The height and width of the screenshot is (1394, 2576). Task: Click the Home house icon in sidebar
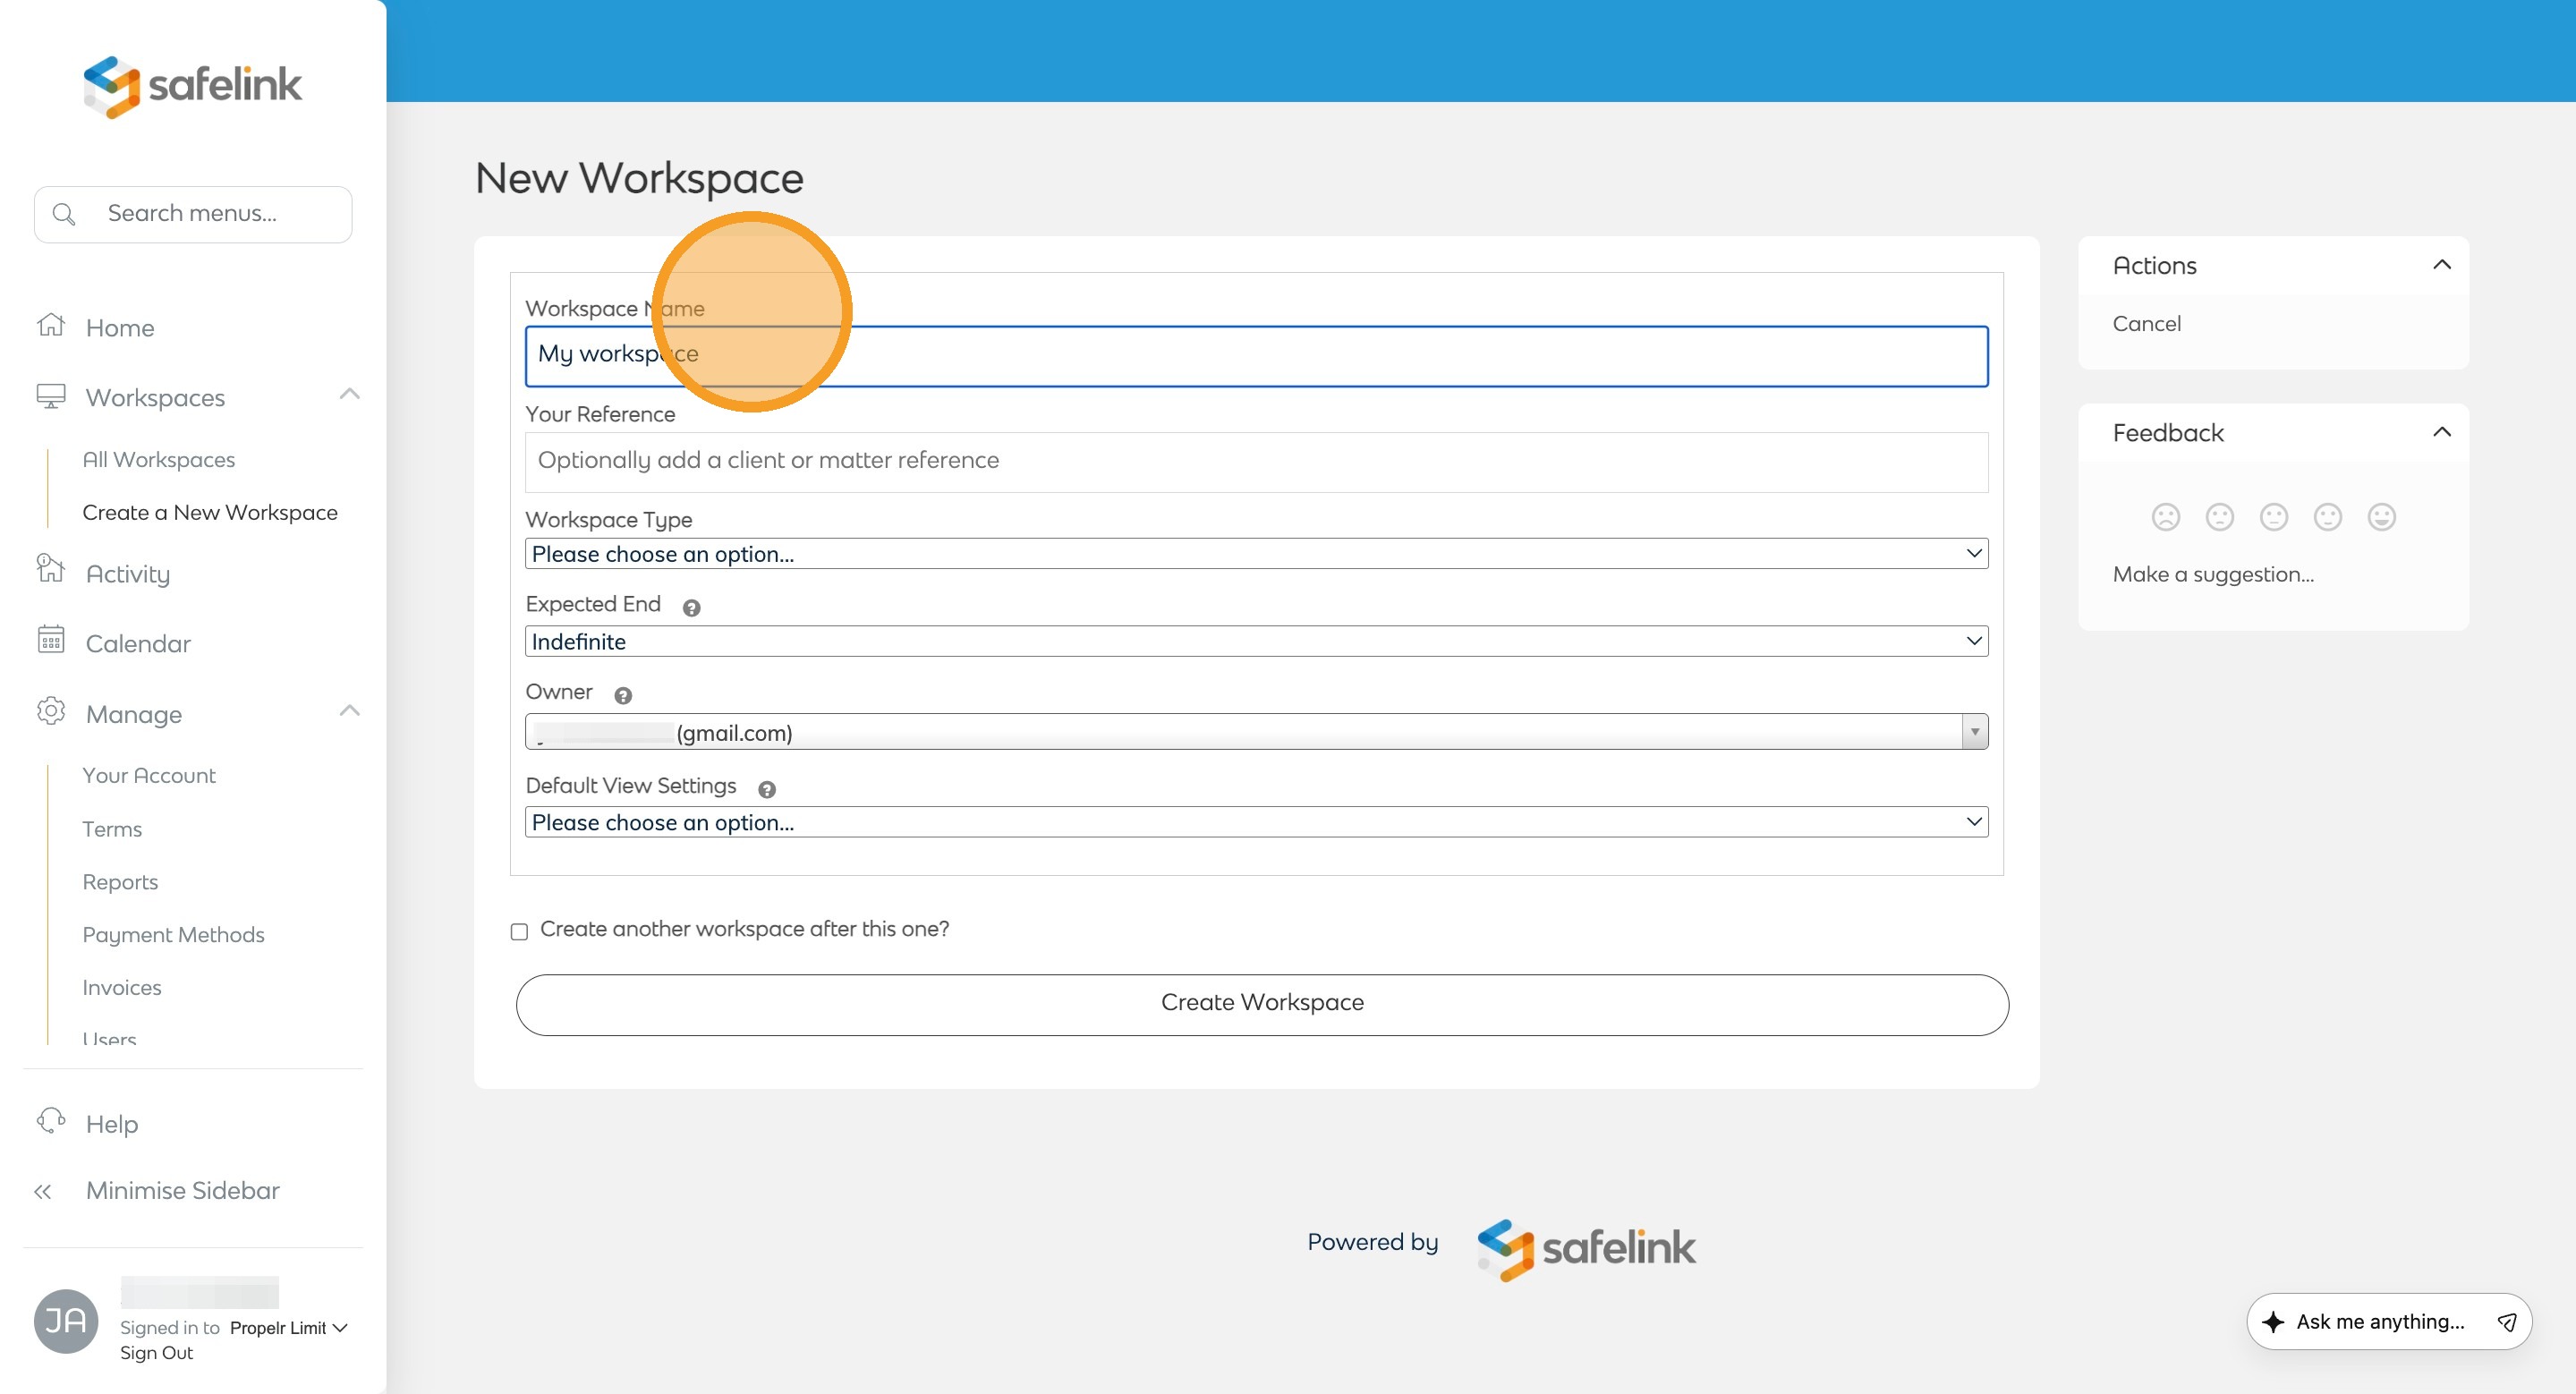(51, 326)
